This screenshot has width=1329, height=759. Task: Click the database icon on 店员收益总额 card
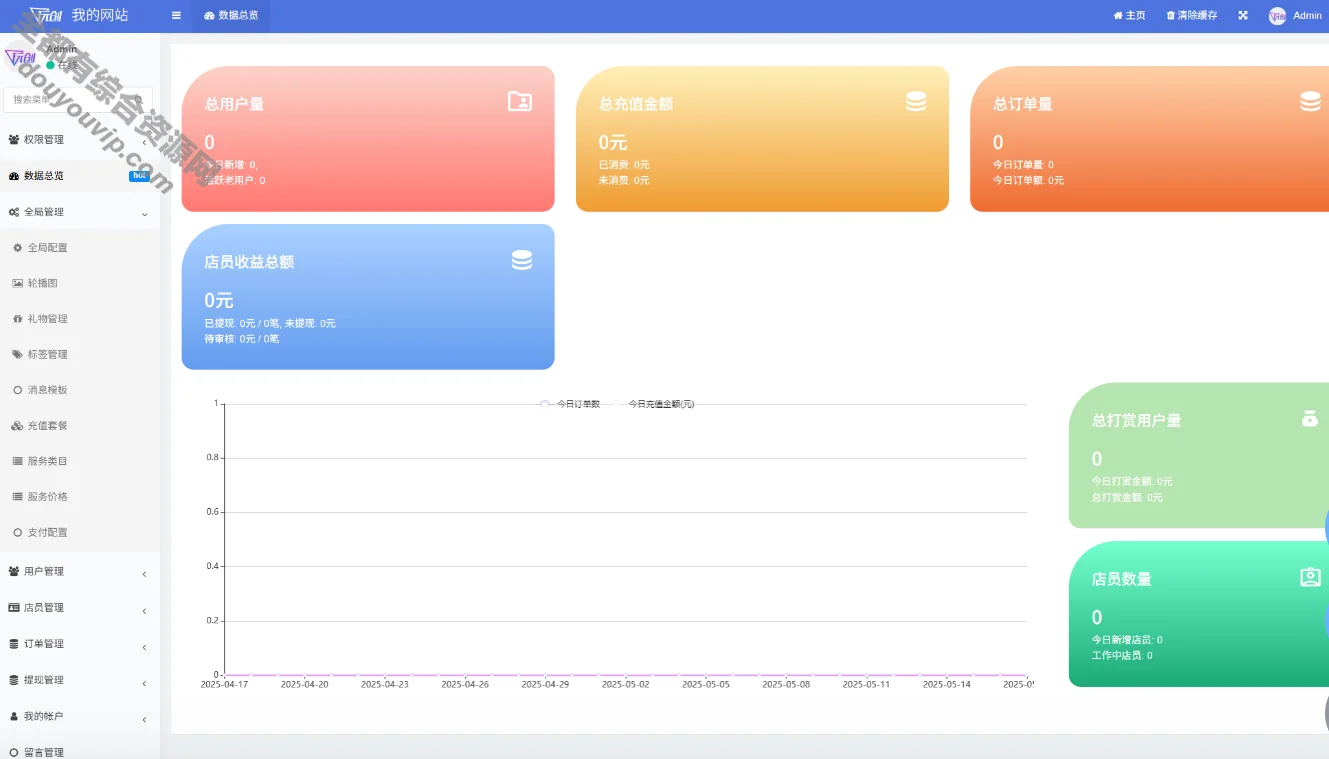(x=522, y=260)
